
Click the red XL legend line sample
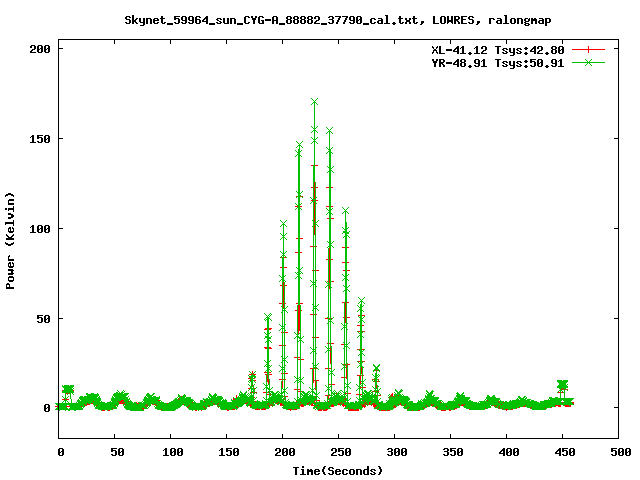[590, 49]
